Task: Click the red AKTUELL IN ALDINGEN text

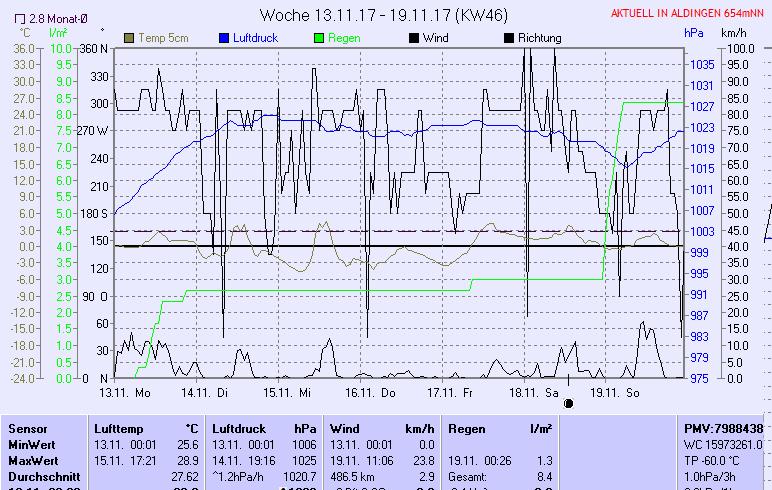Action: (x=689, y=13)
